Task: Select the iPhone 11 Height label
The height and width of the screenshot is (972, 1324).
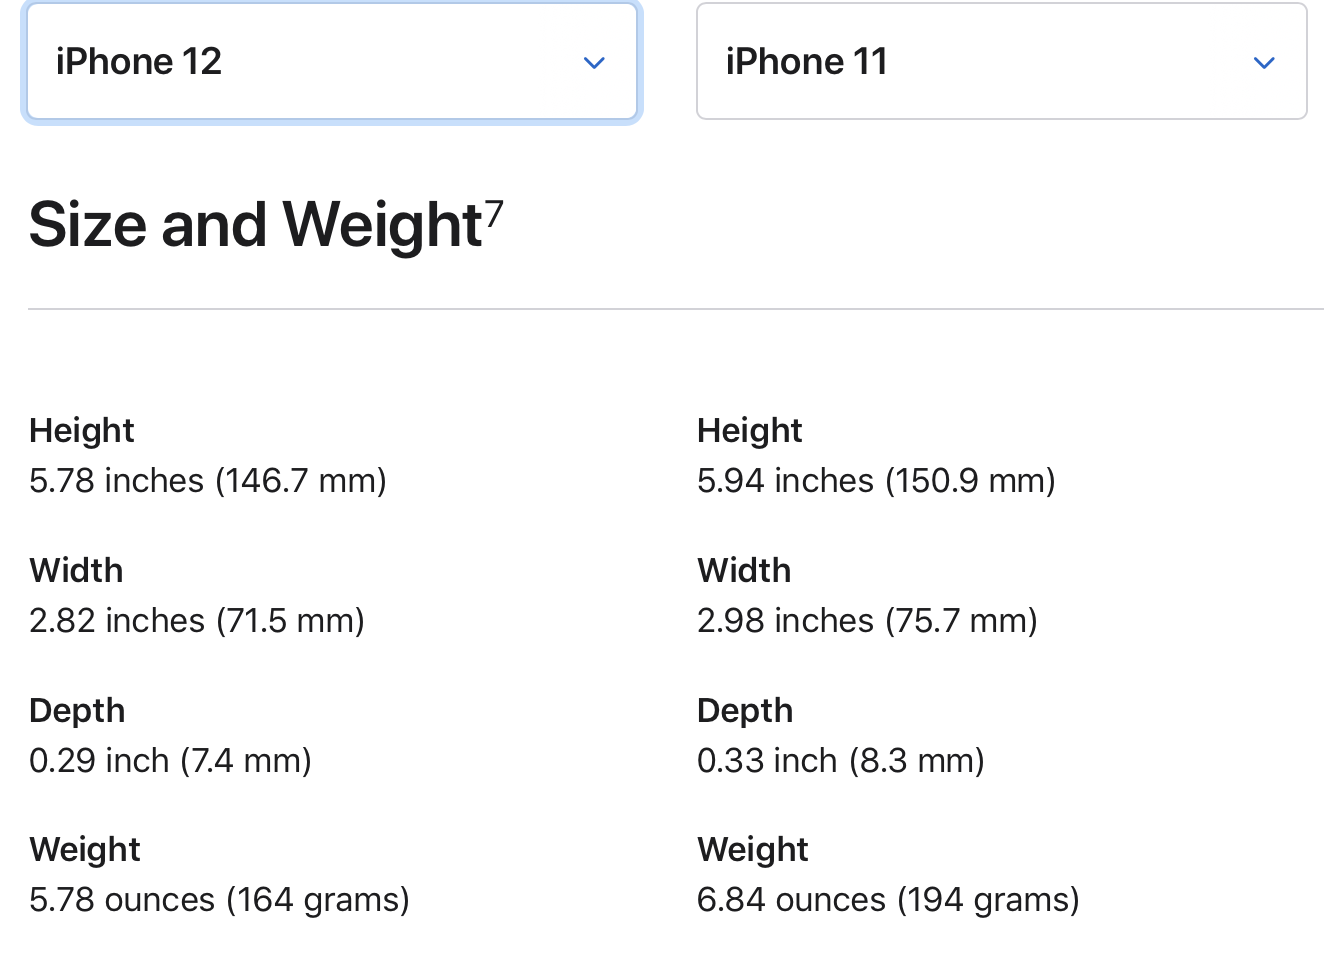Action: (x=750, y=431)
